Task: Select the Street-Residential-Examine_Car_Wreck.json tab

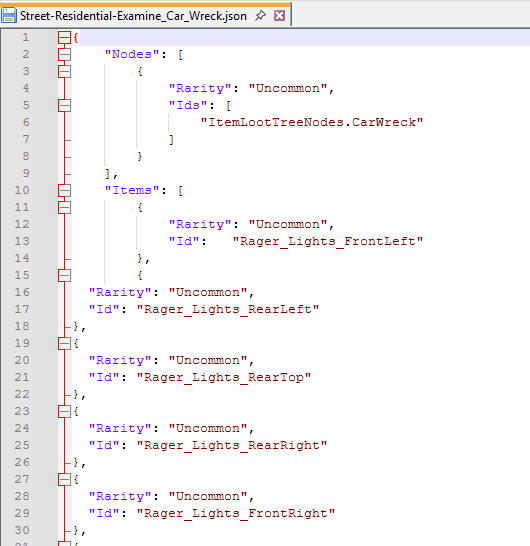Action: (133, 16)
